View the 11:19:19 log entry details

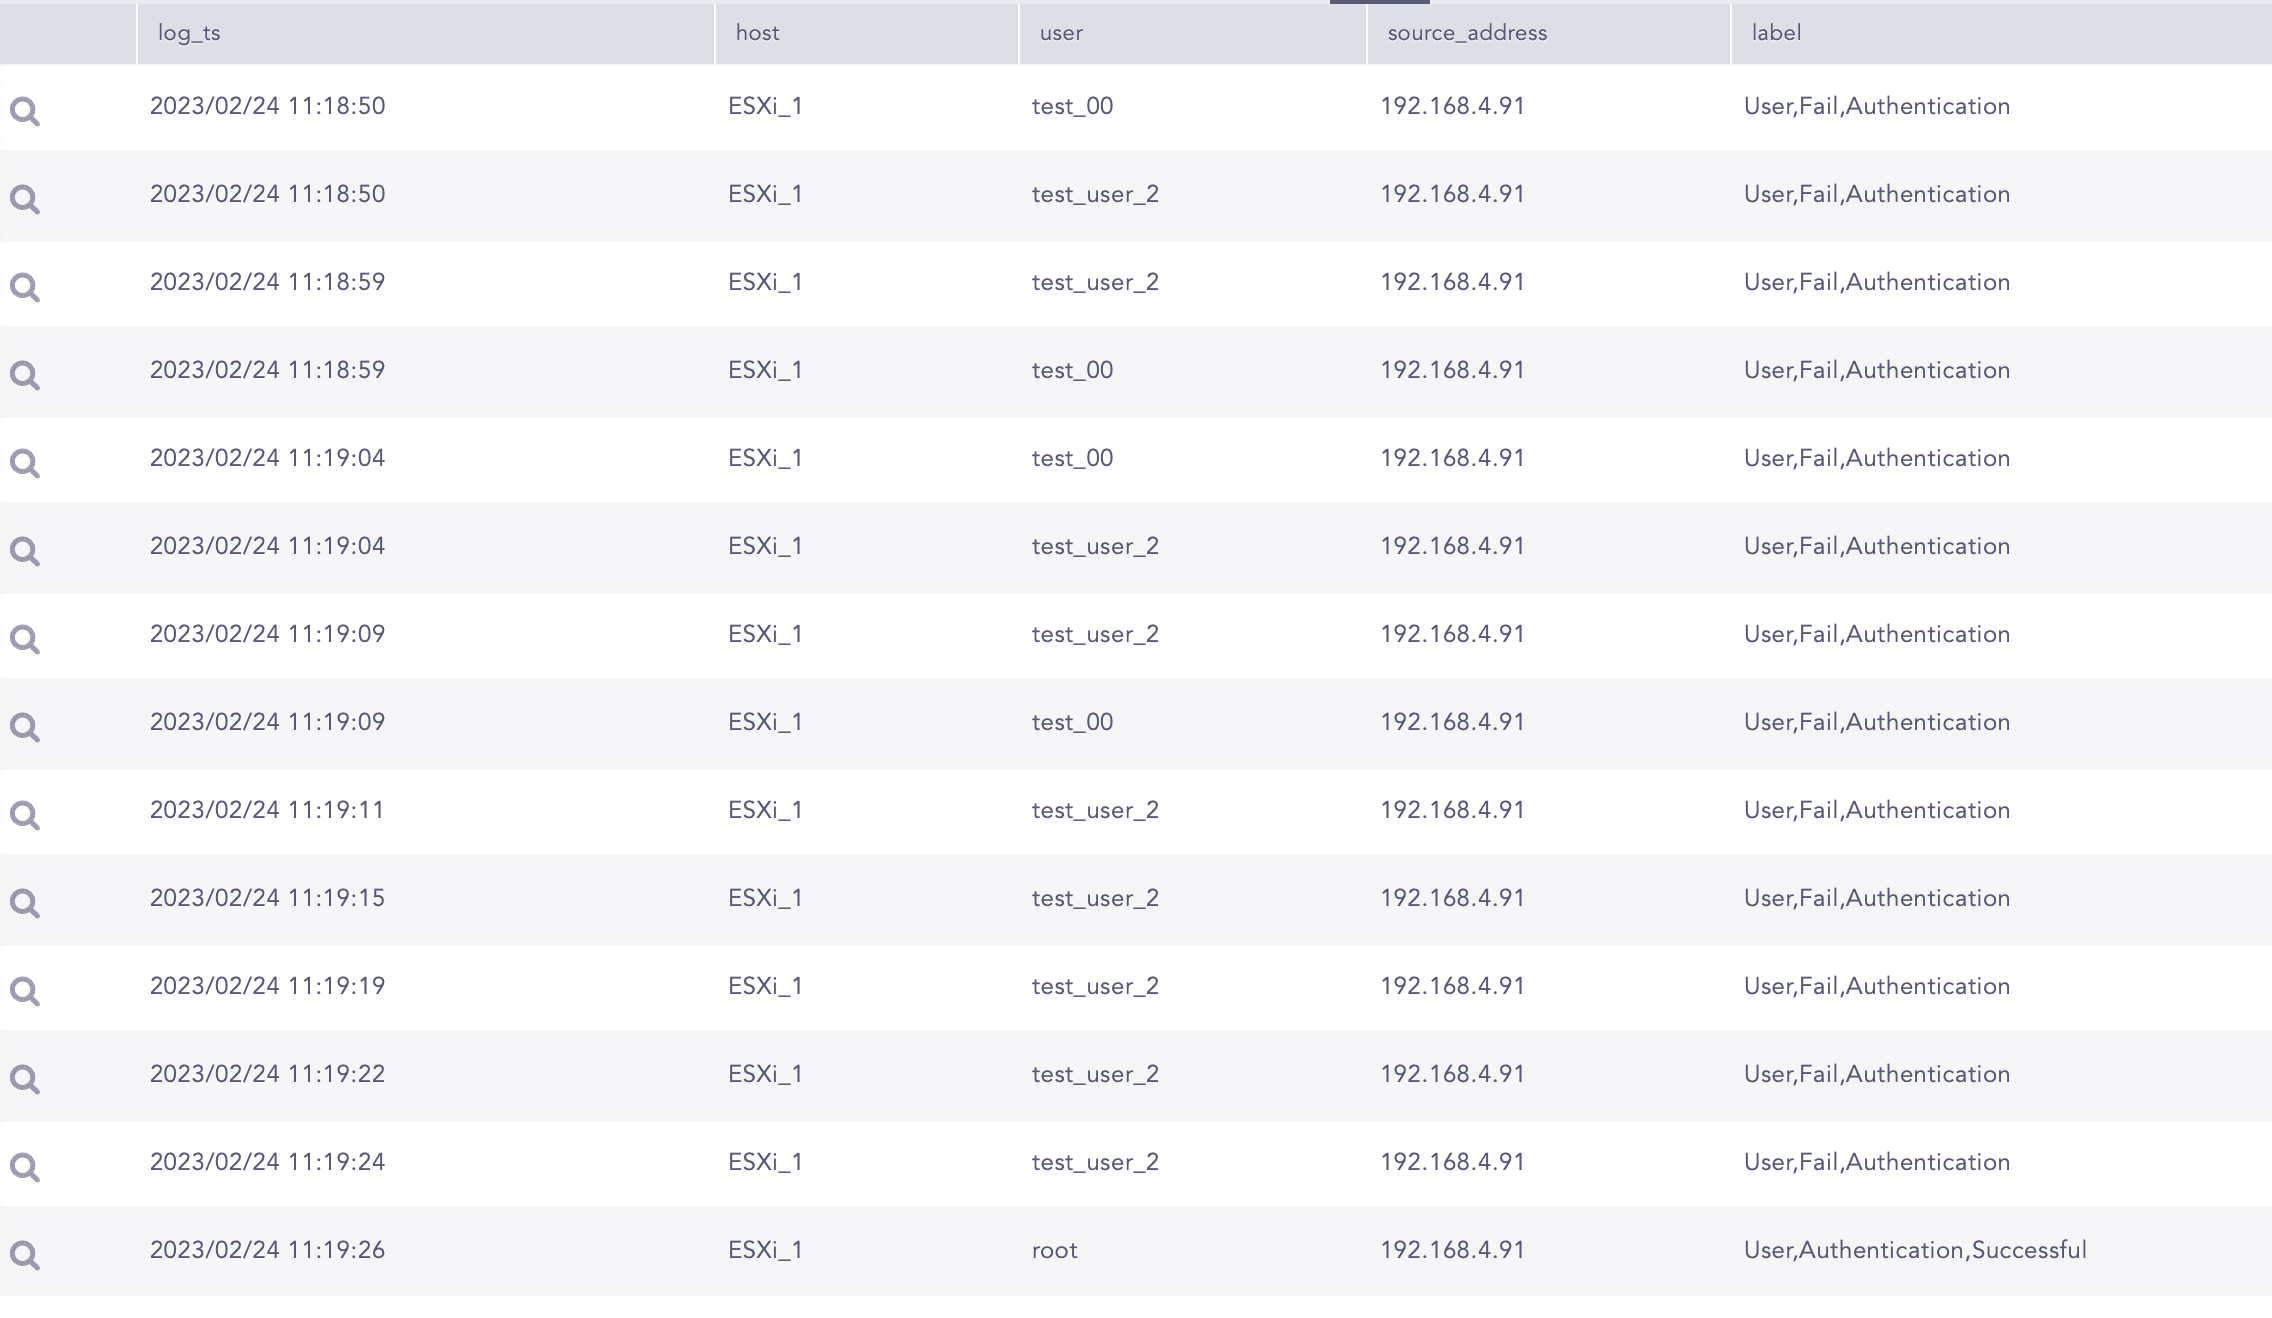click(25, 991)
